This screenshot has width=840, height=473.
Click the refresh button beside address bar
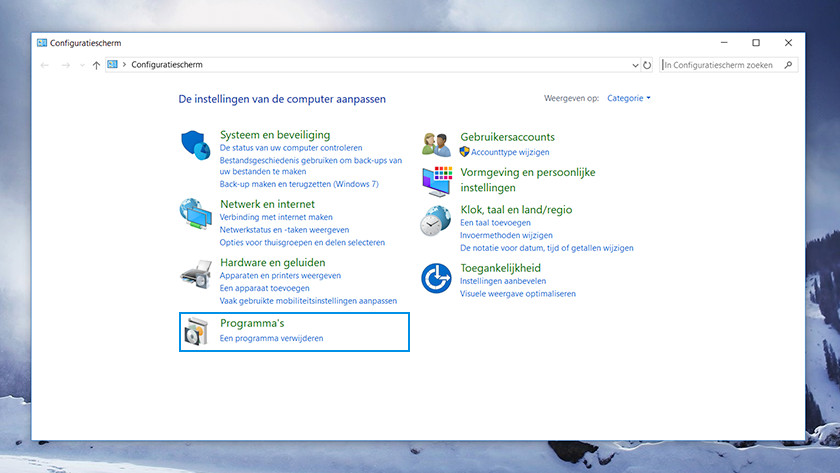[648, 65]
